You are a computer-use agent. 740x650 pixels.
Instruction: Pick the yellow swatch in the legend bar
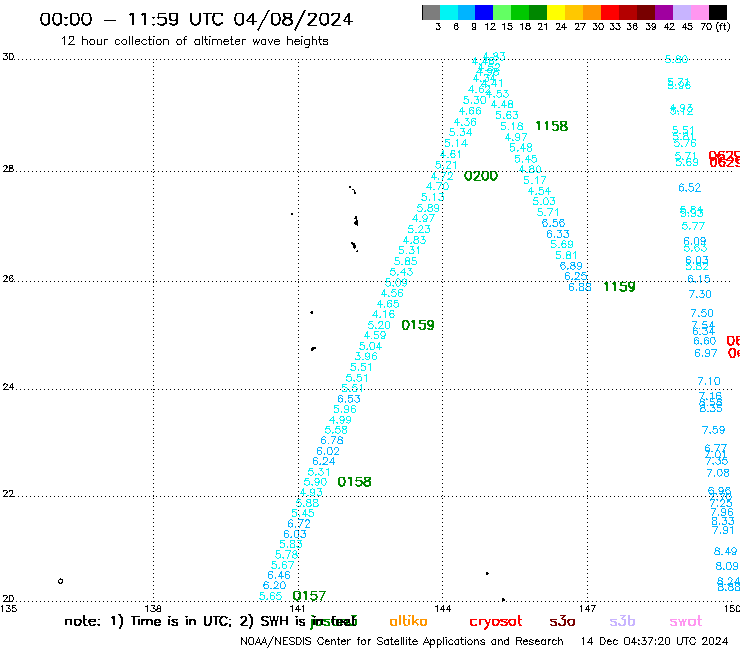pos(555,12)
